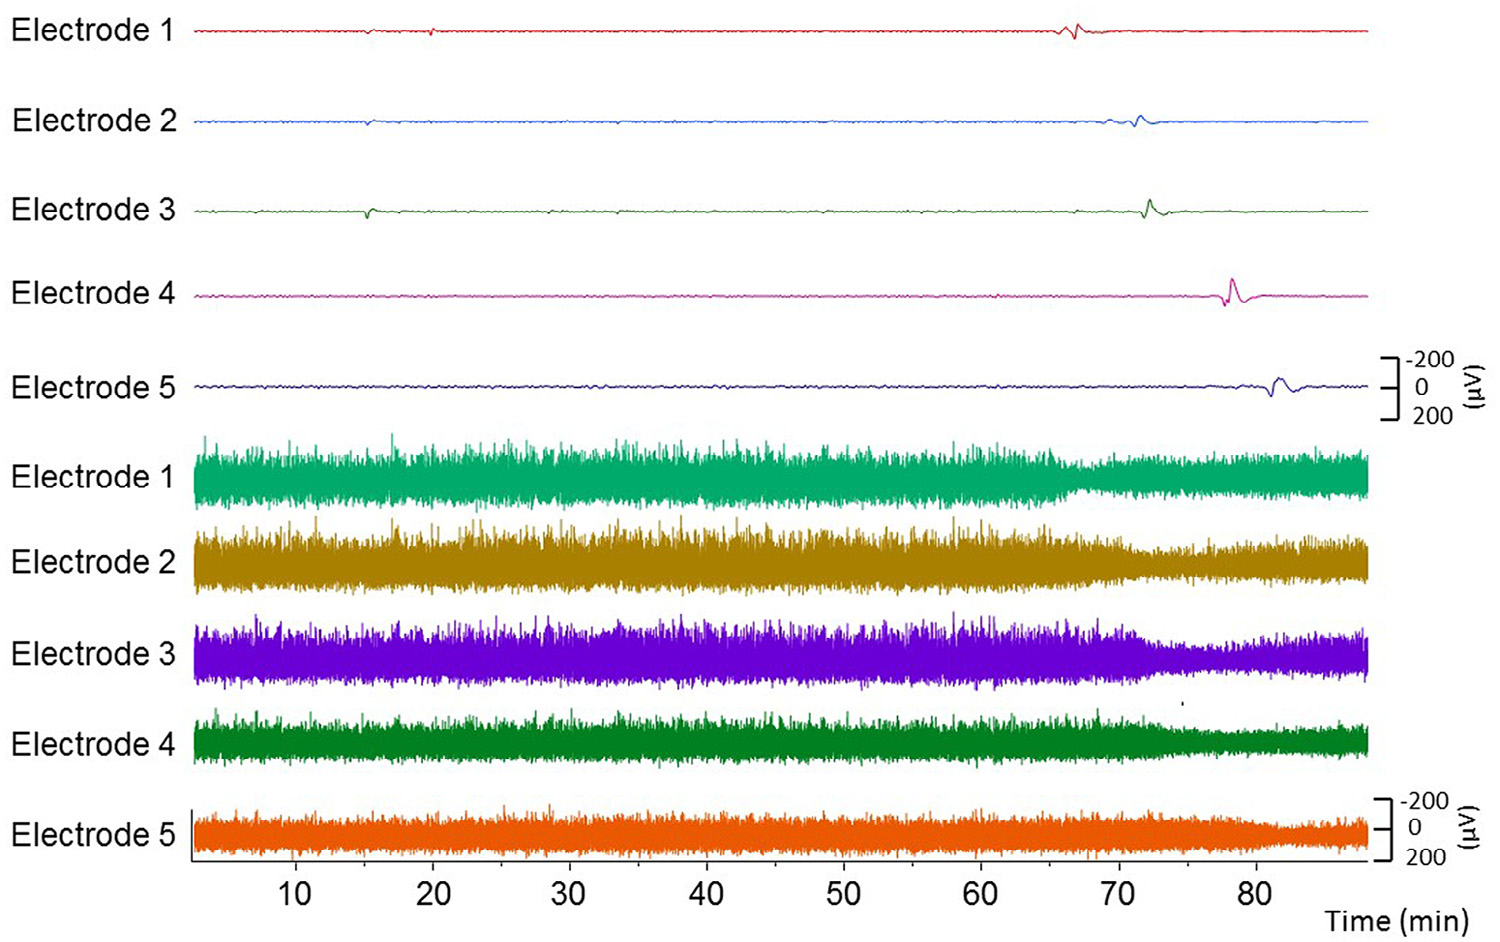The image size is (1500, 942).
Task: Select the 40 minute tick label
Action: [x=706, y=893]
